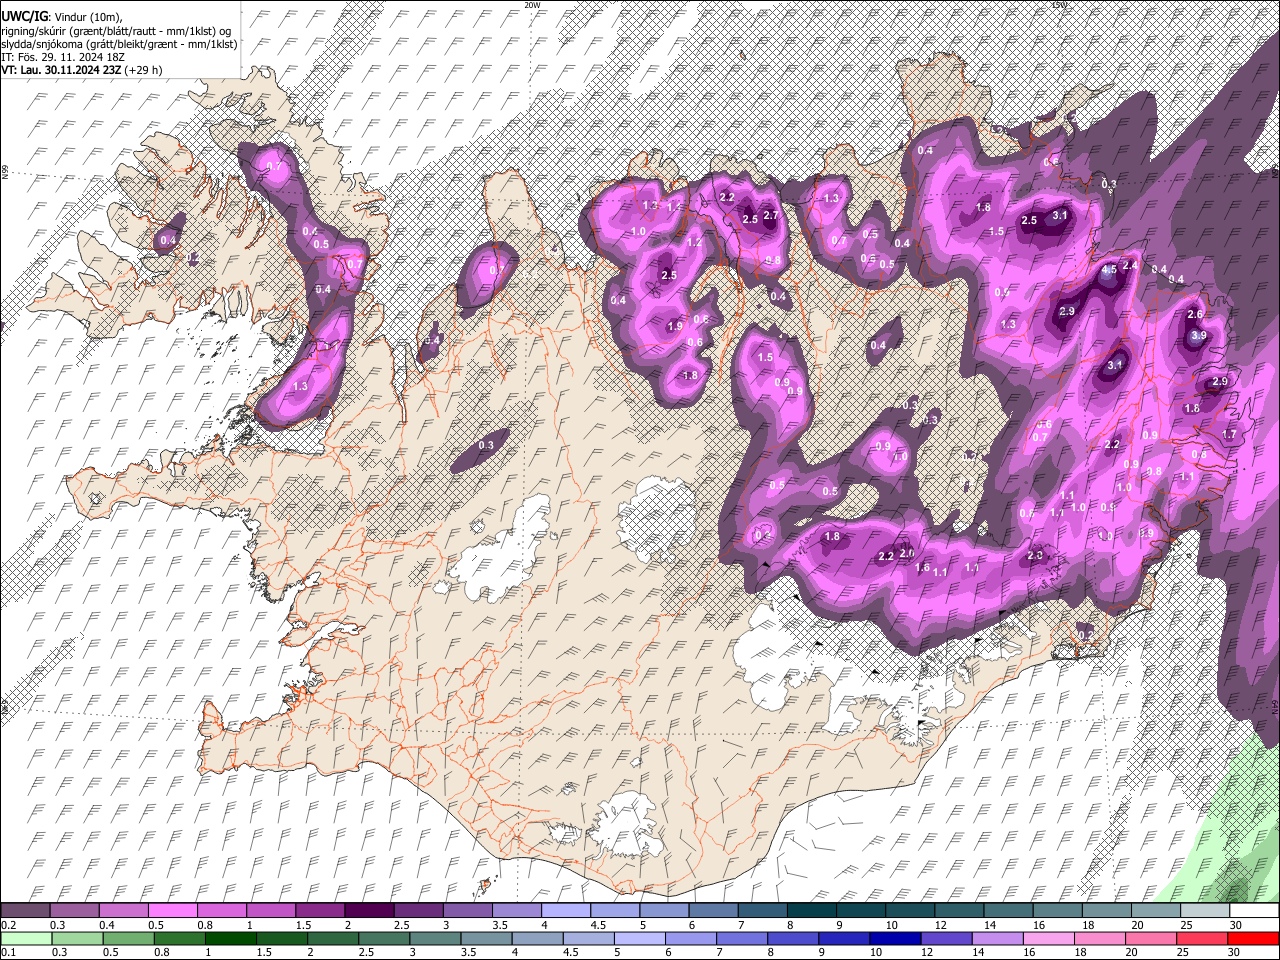The height and width of the screenshot is (960, 1280).
Task: Pick the 0.5–0.8 pink swatch in the upper scale
Action: point(172,911)
